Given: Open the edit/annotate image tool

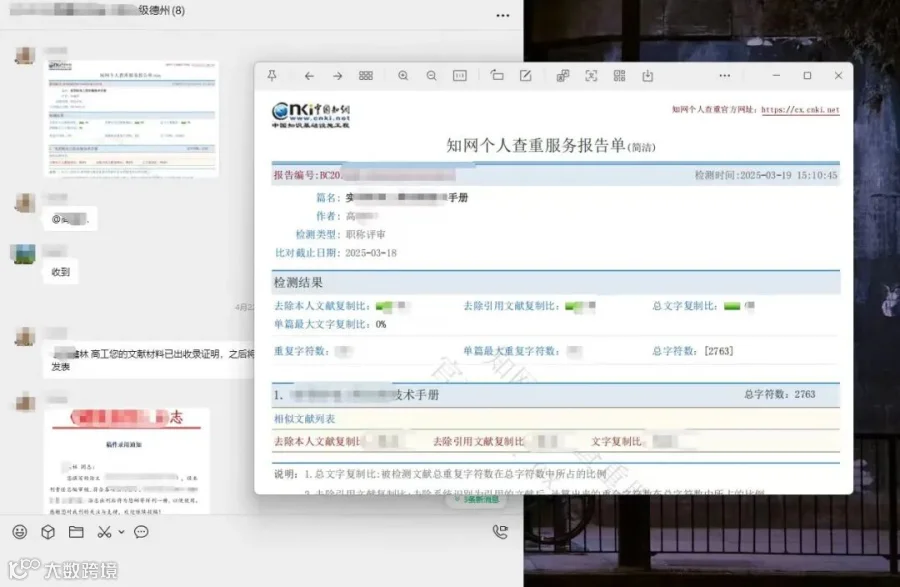Looking at the screenshot, I should coord(525,76).
